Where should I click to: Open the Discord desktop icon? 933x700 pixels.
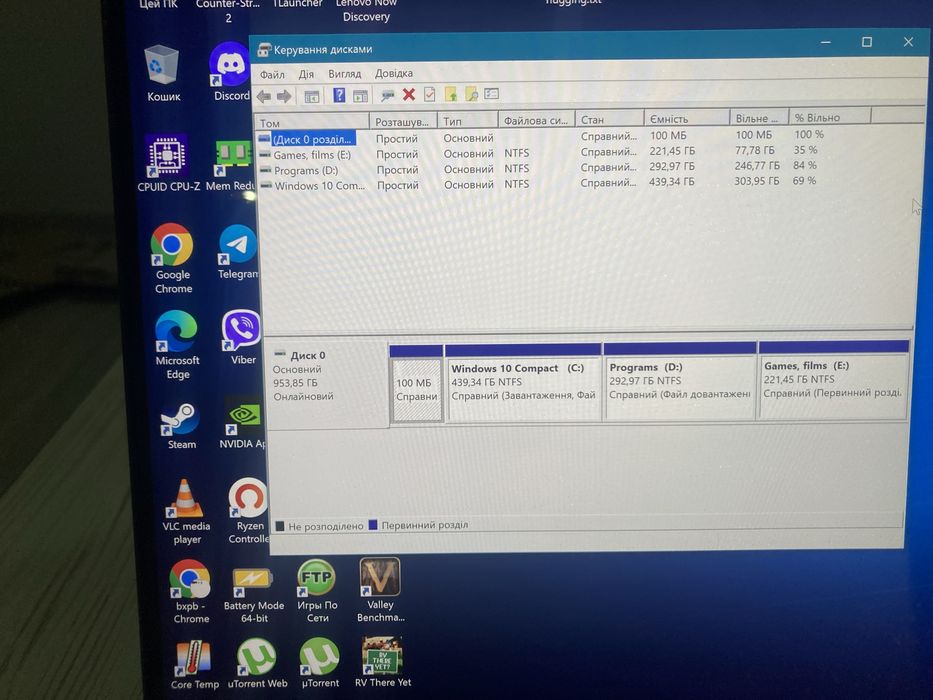[x=231, y=72]
